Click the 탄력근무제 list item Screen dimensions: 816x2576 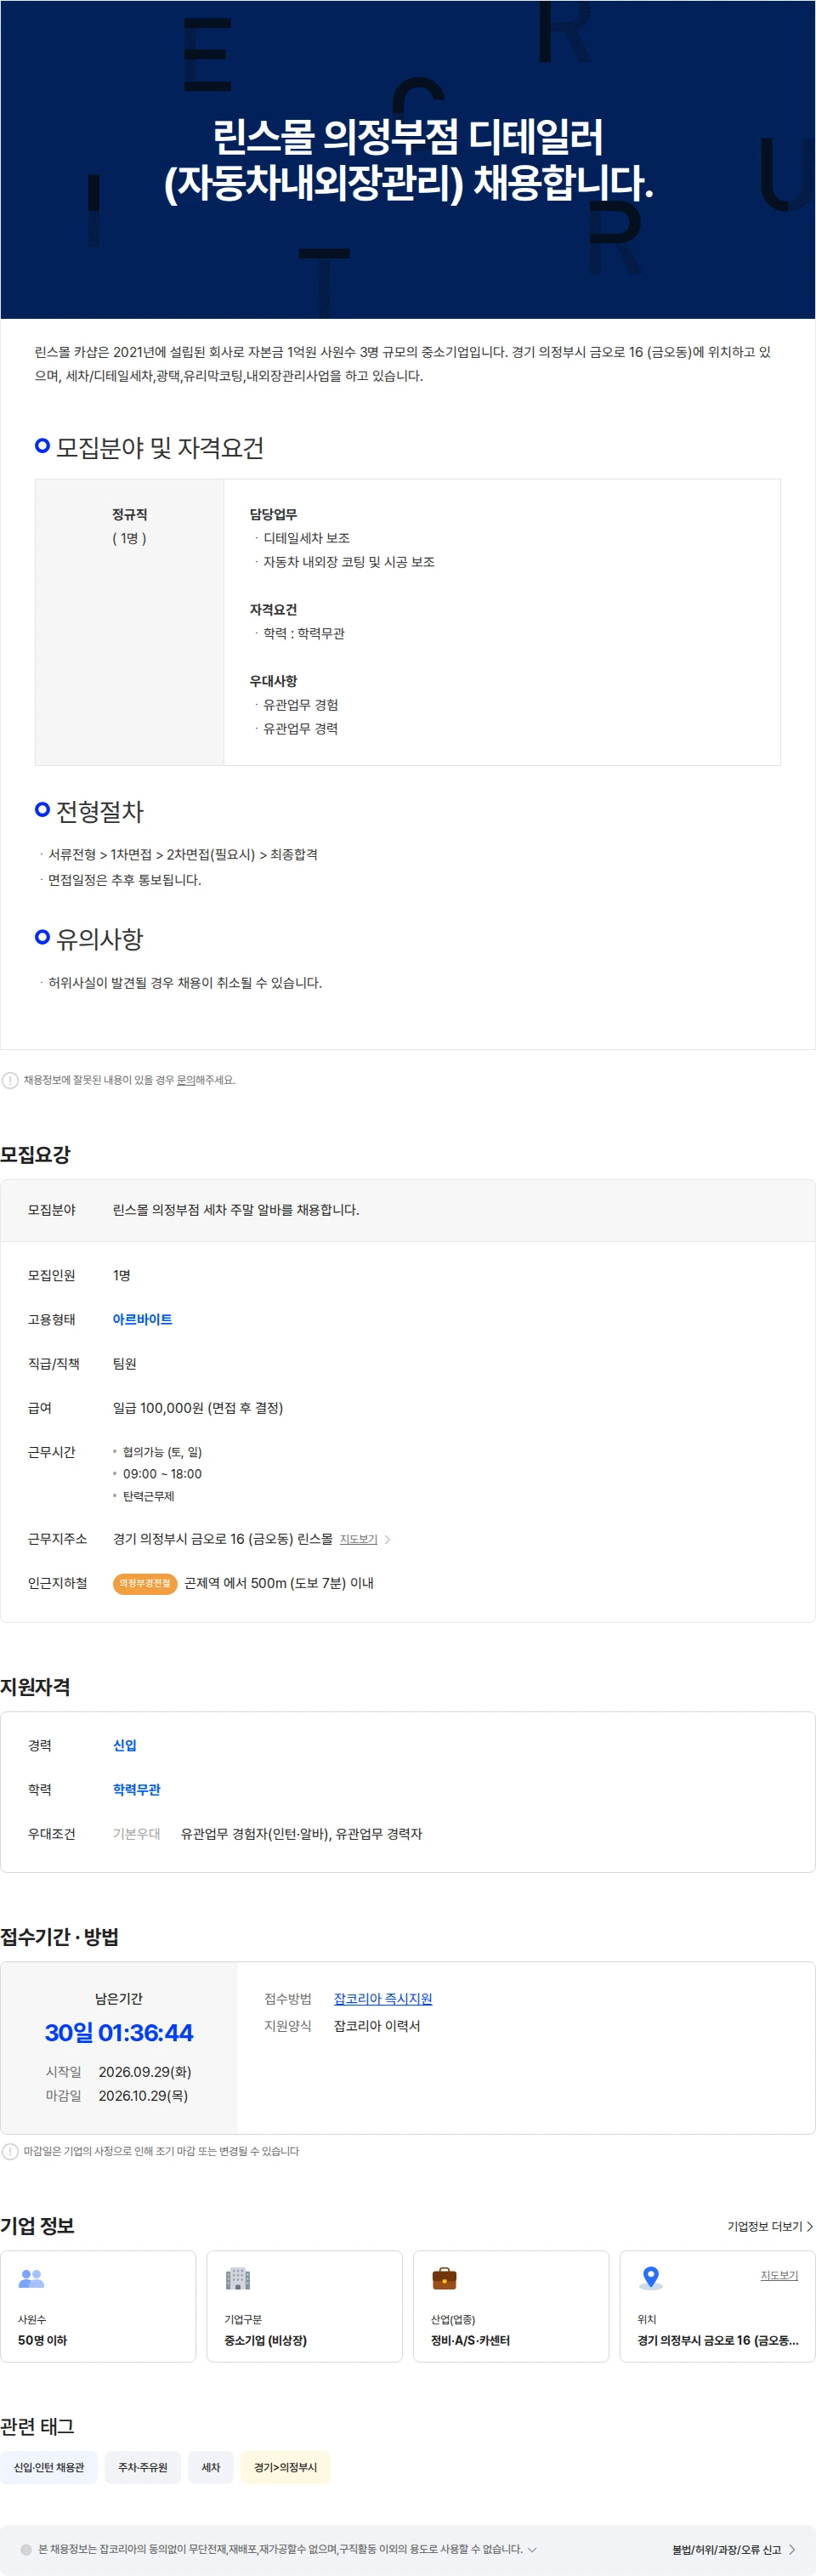(x=148, y=1496)
